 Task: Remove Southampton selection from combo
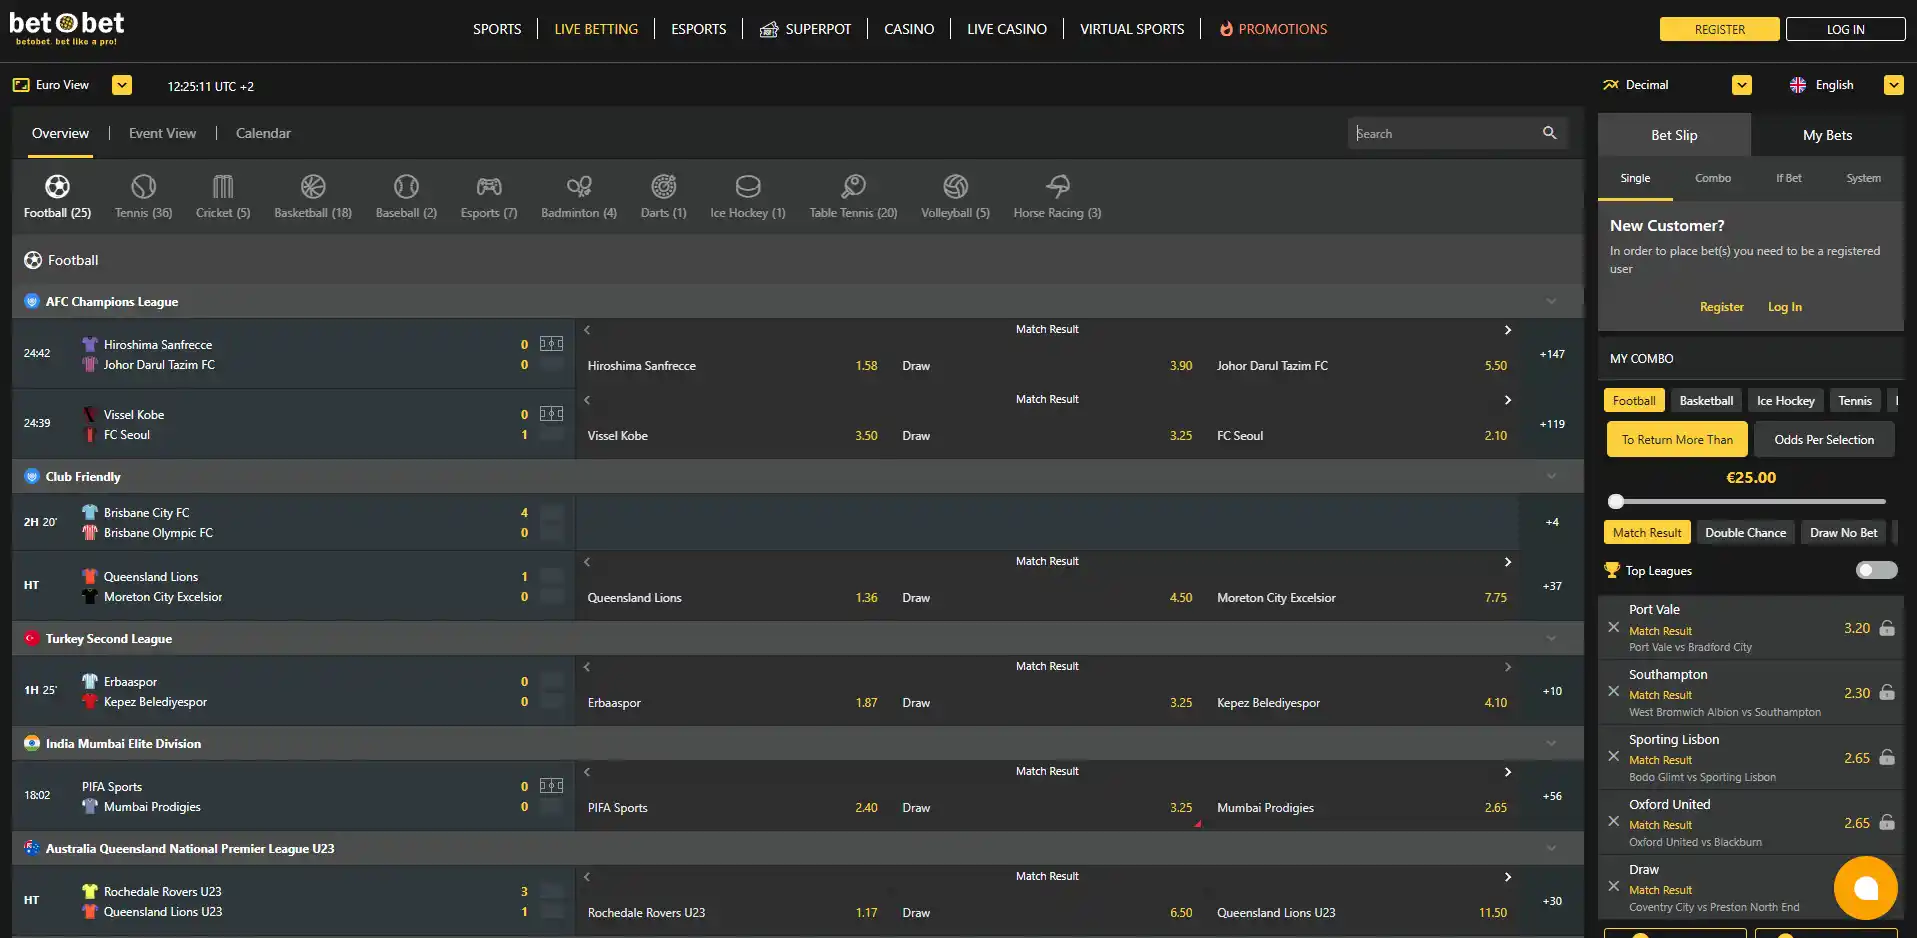pyautogui.click(x=1613, y=691)
